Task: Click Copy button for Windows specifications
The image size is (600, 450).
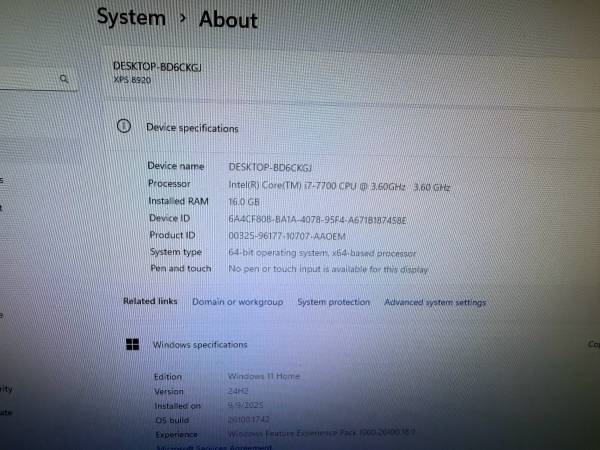Action: (x=593, y=344)
